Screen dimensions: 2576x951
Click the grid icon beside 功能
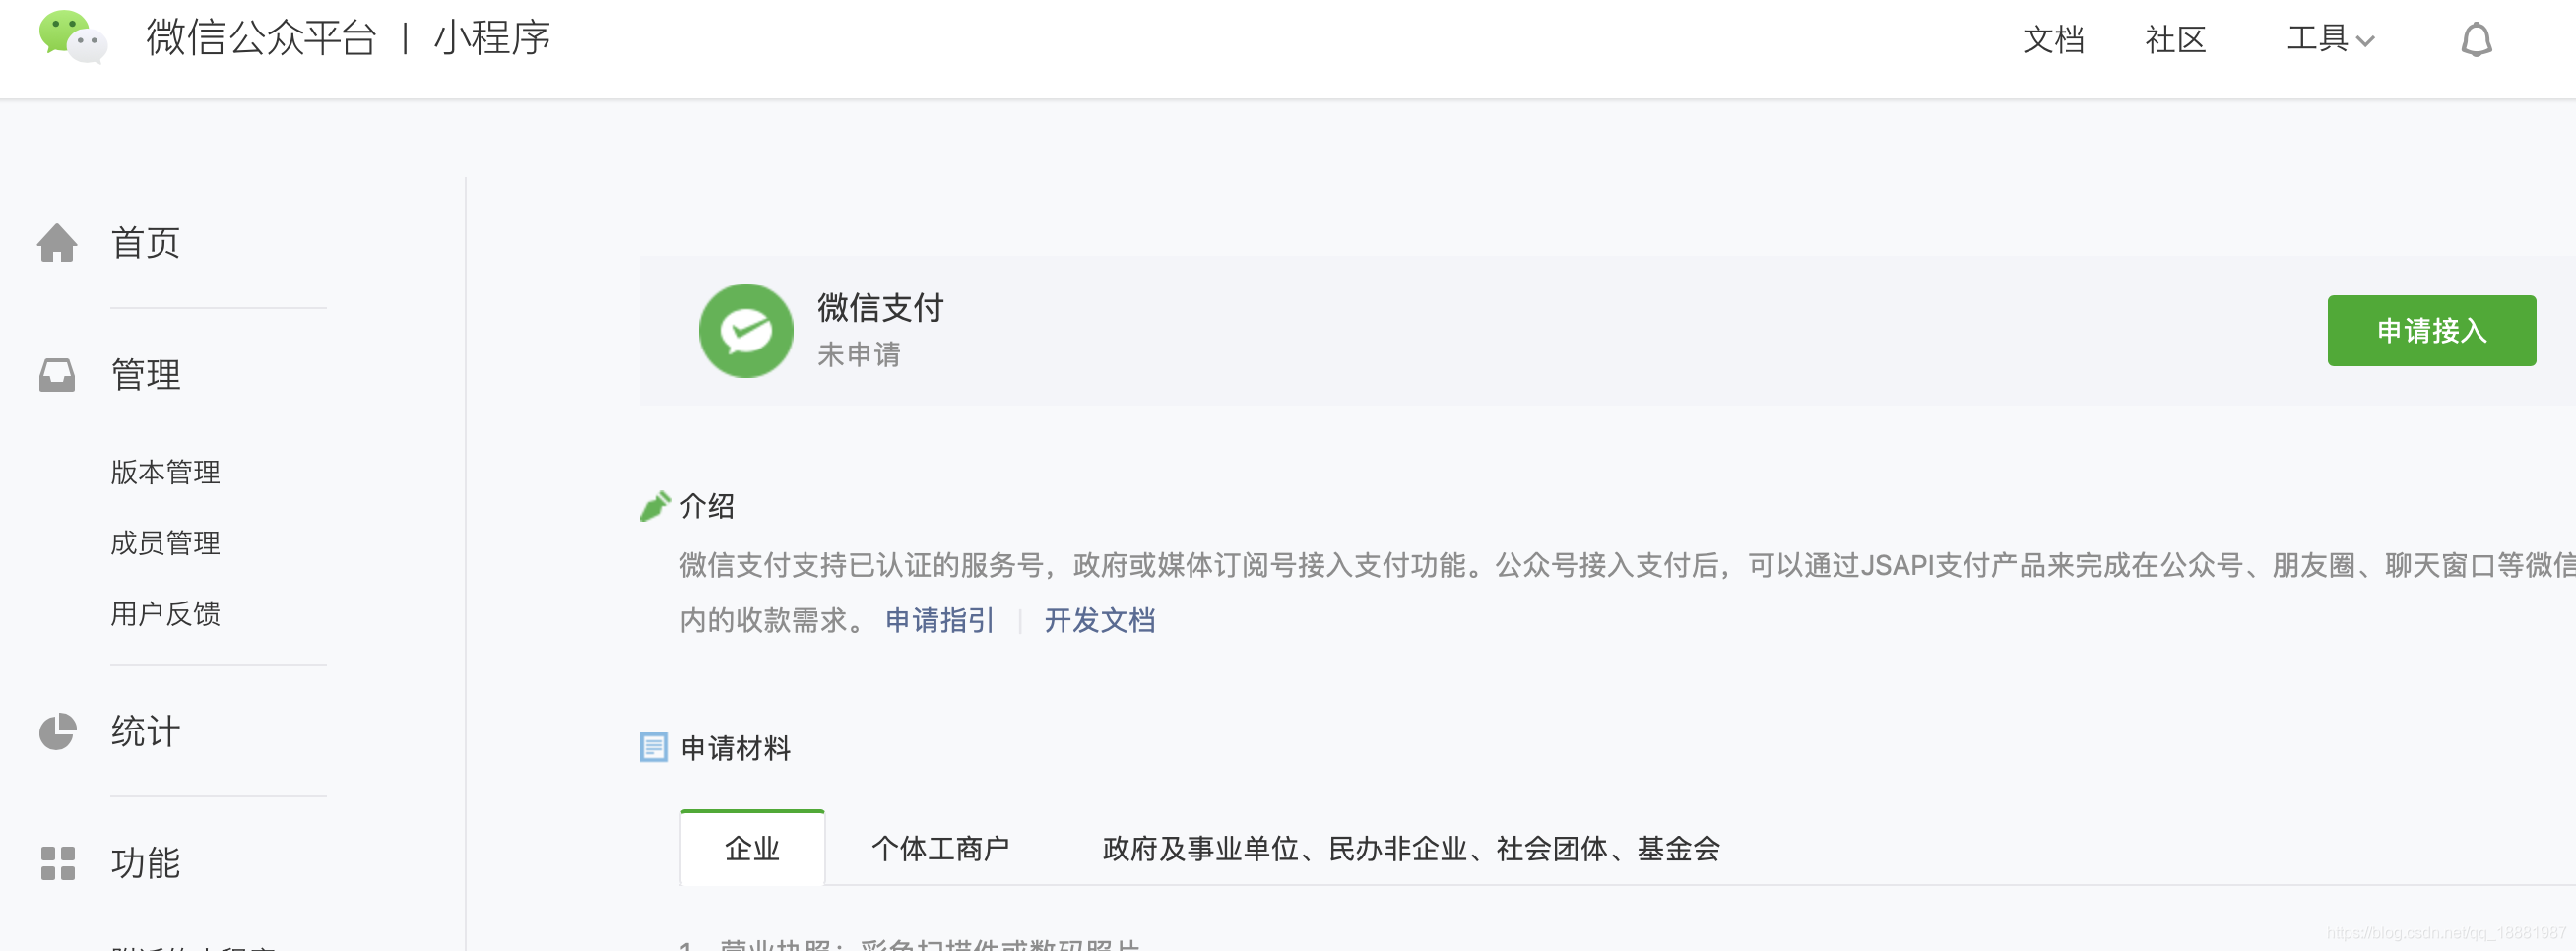(58, 863)
